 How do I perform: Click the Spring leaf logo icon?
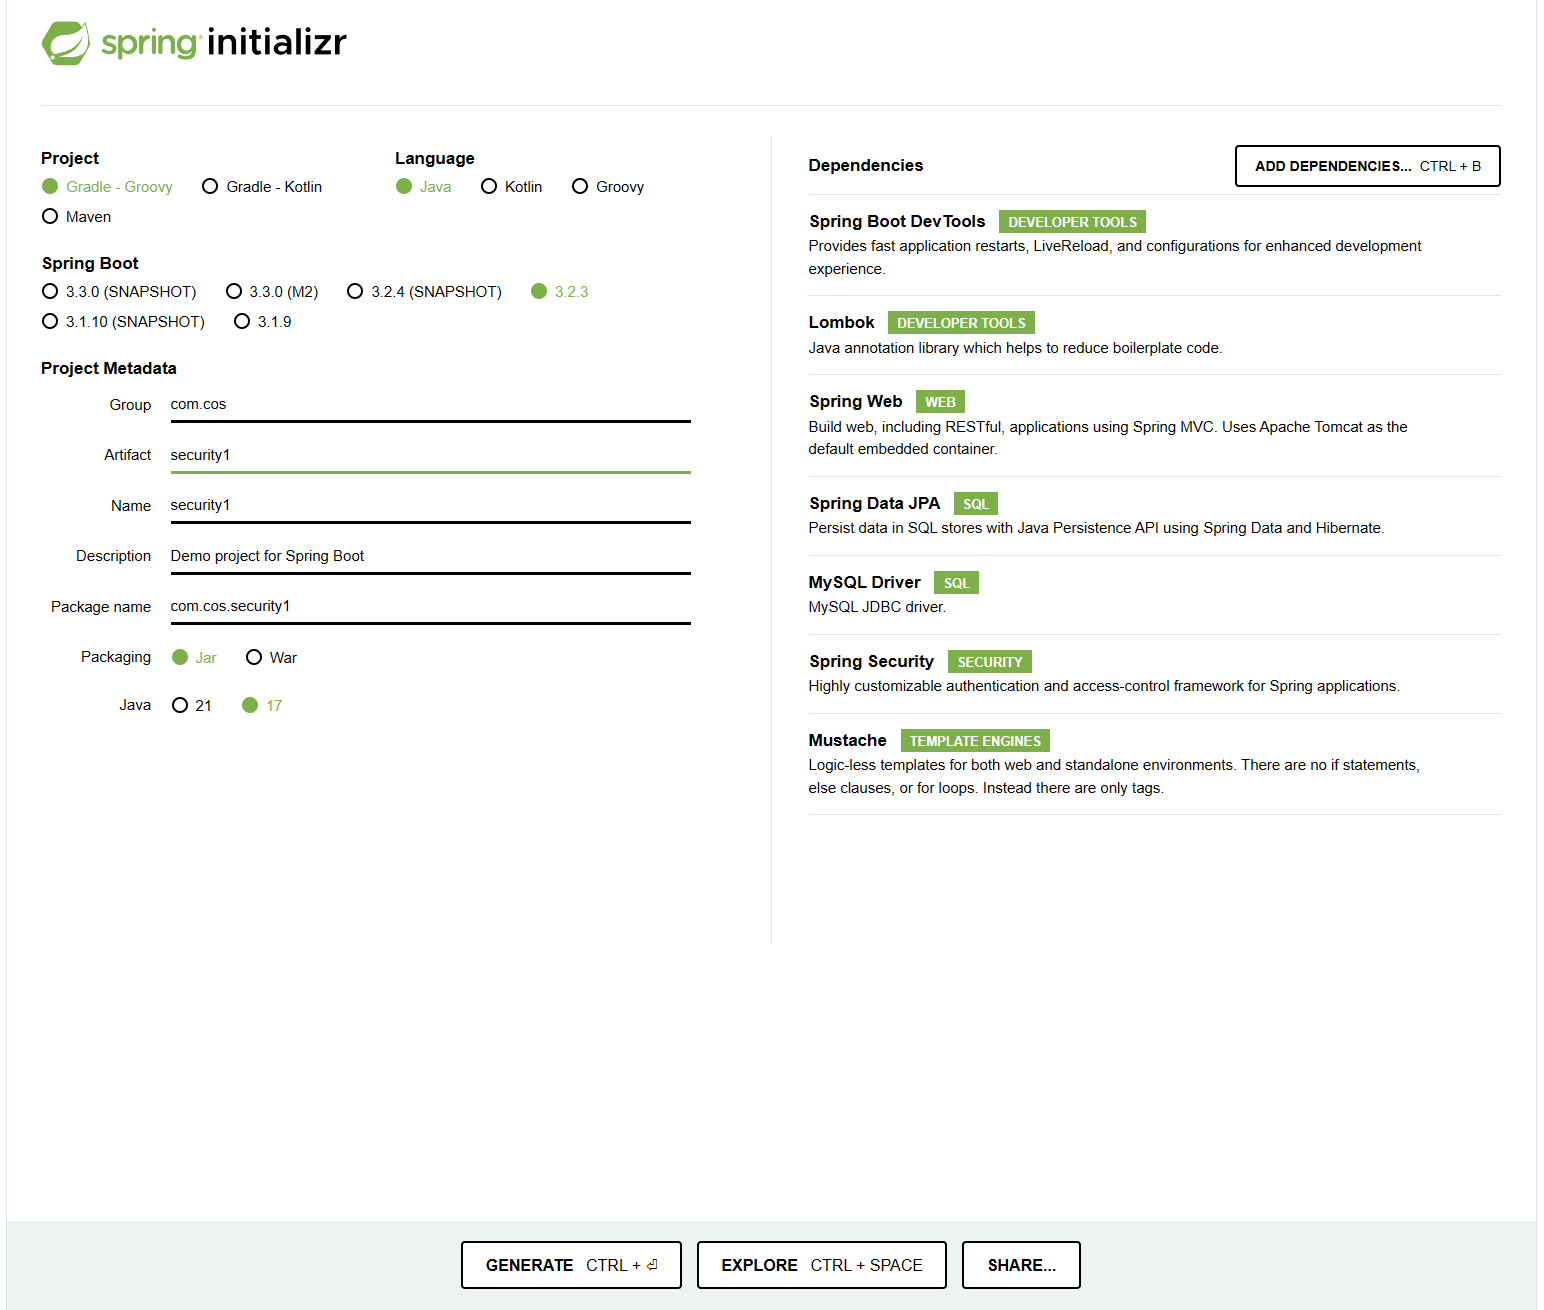(66, 43)
